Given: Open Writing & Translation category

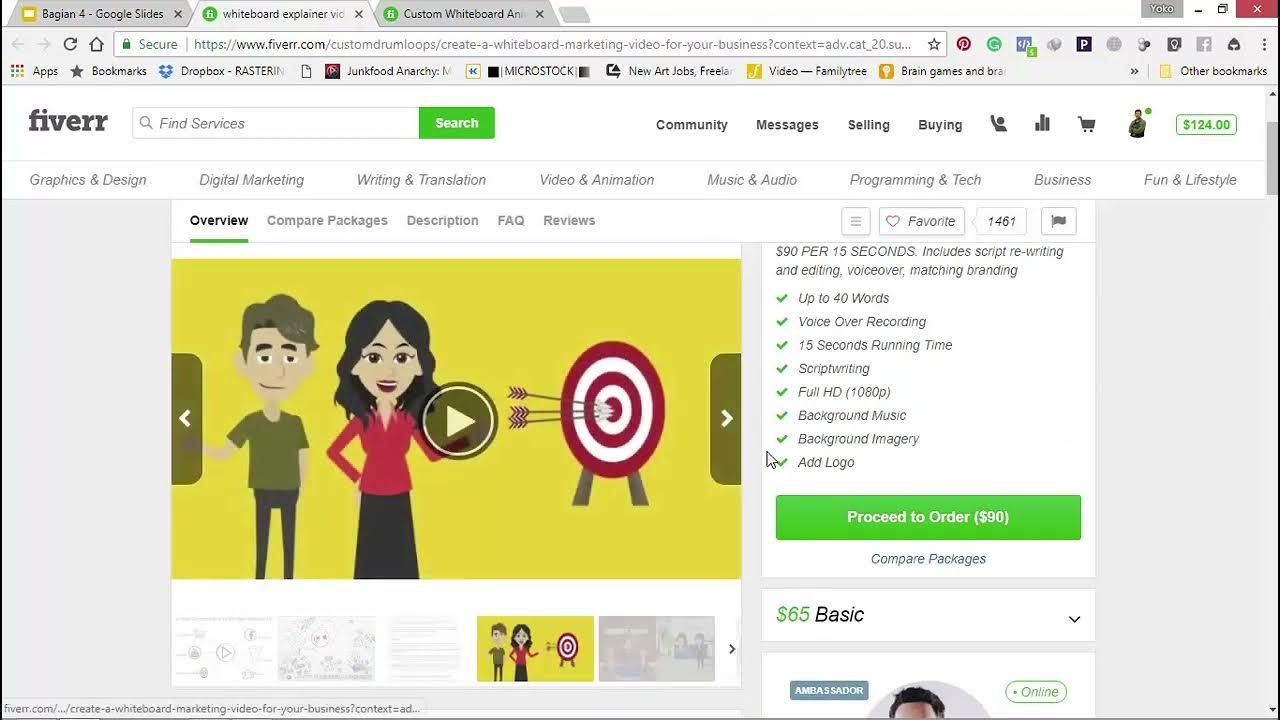Looking at the screenshot, I should pos(421,180).
